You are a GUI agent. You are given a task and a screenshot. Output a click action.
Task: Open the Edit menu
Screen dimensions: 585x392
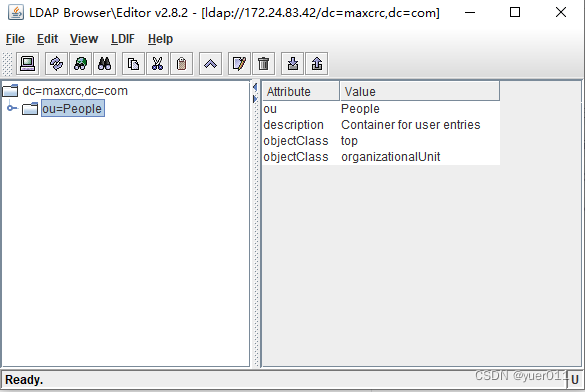47,39
